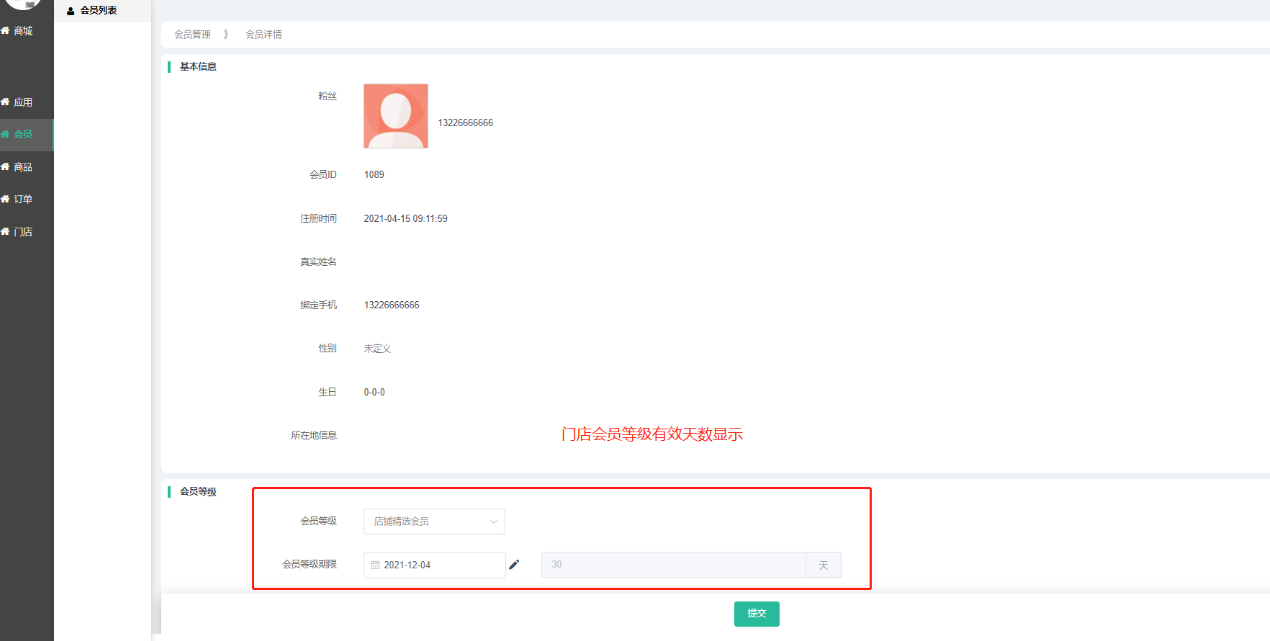Click the home icon beside 商品
Screen dimensions: 1270x641
coord(5,167)
